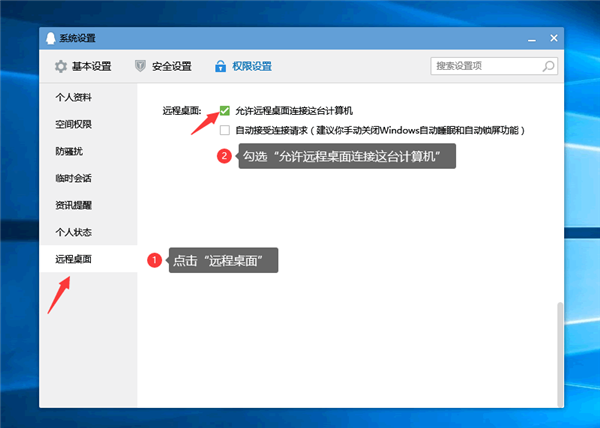Viewport: 600px width, 428px height.
Task: Open 个人状态 settings page
Action: coord(73,233)
